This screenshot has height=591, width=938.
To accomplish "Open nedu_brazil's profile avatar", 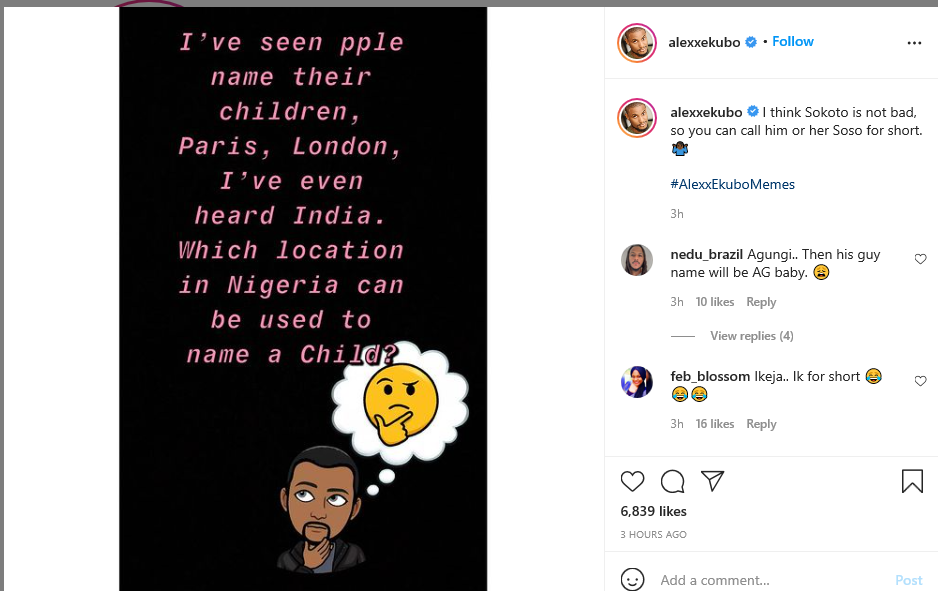I will (637, 260).
